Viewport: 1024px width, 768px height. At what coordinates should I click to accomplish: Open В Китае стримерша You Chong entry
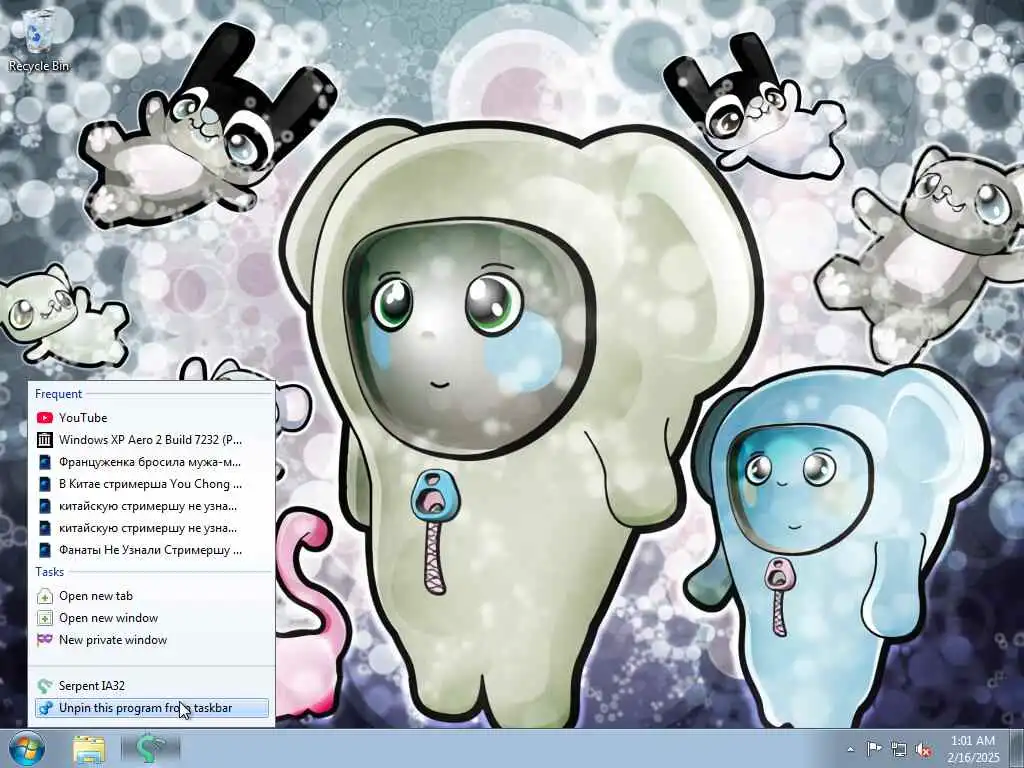point(152,484)
